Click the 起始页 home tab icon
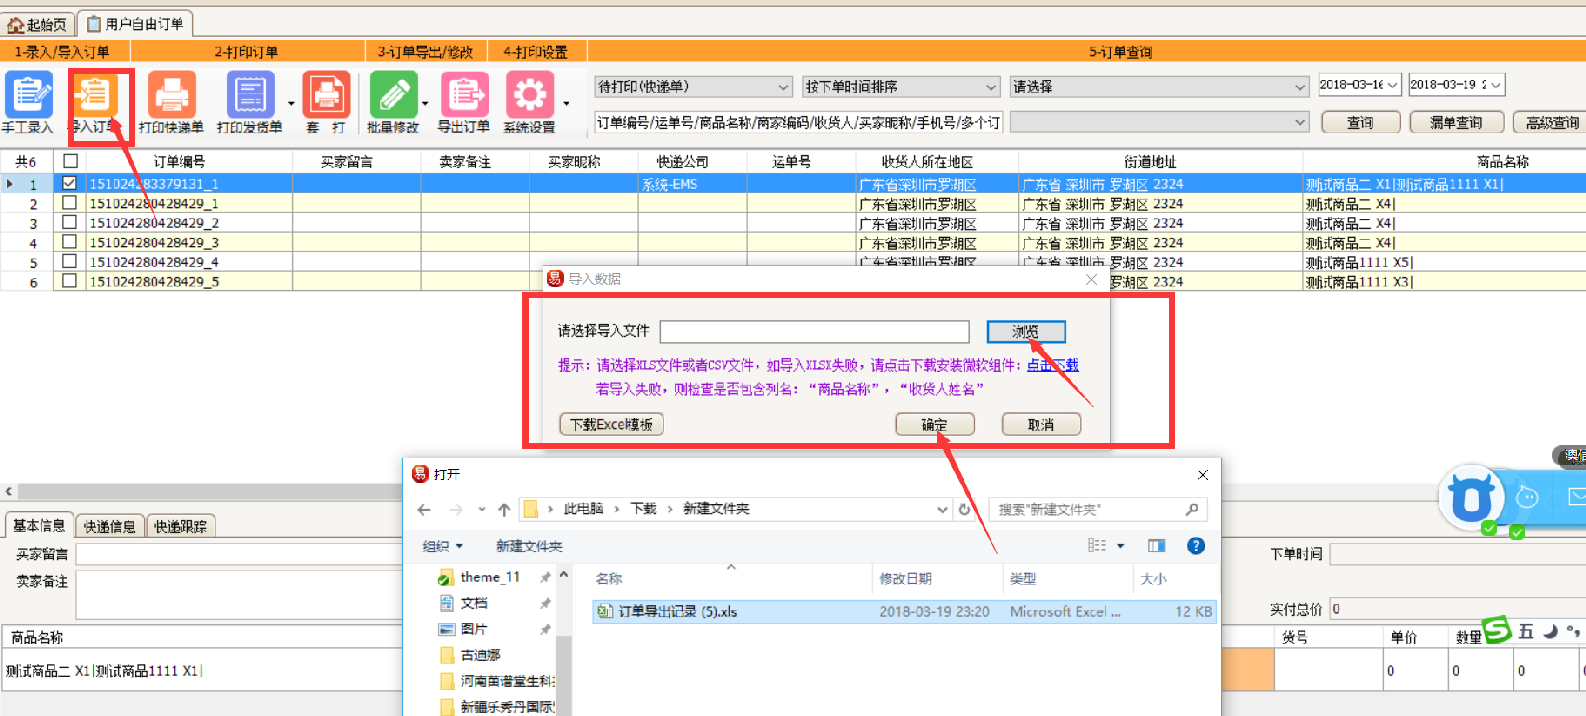This screenshot has width=1586, height=716. pyautogui.click(x=15, y=24)
